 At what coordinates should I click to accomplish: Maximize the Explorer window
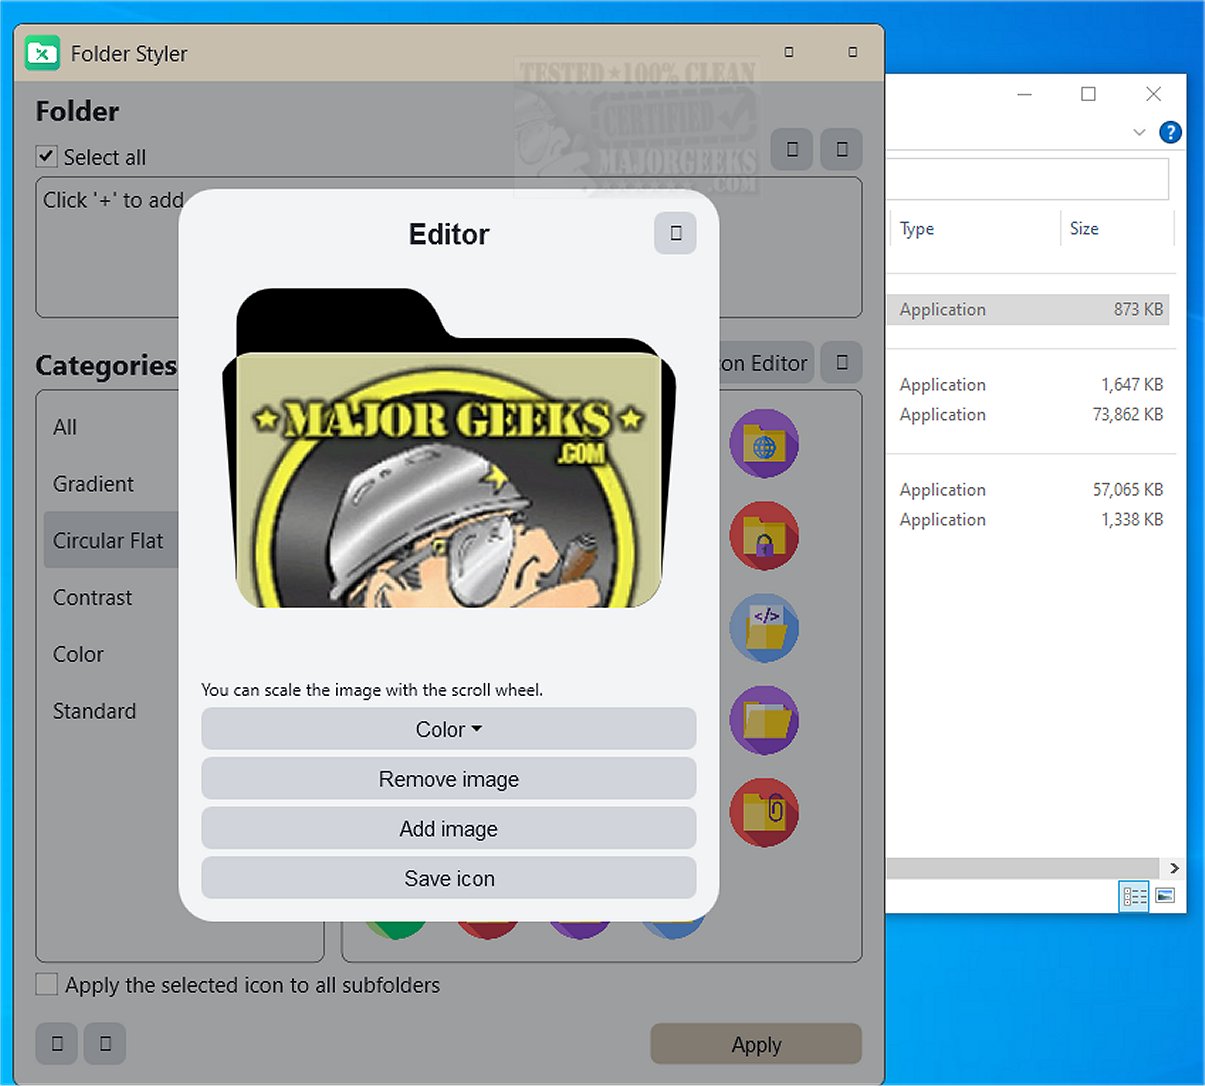point(1088,94)
